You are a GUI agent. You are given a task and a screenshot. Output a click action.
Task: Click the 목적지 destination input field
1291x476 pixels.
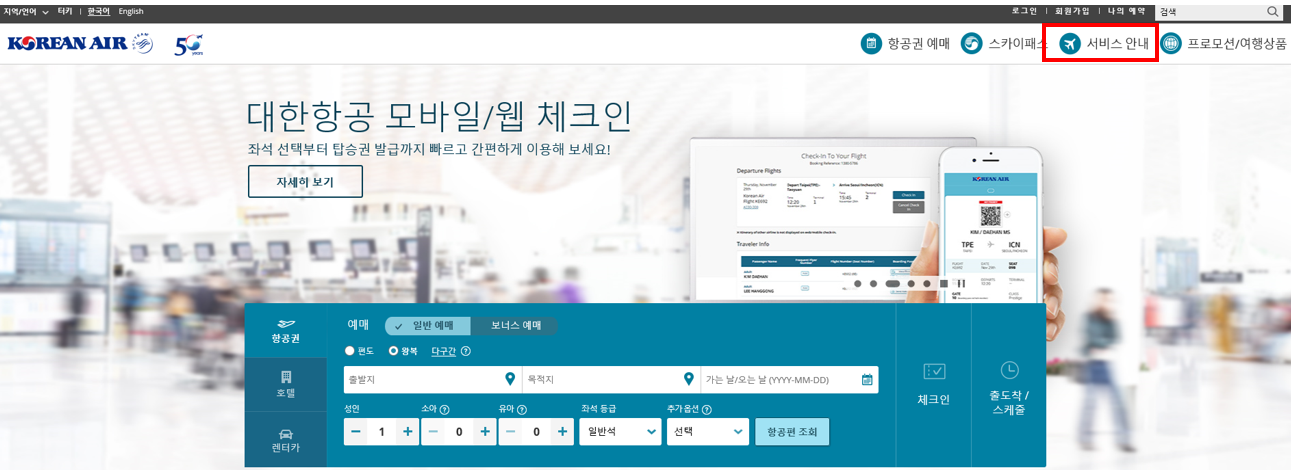611,379
